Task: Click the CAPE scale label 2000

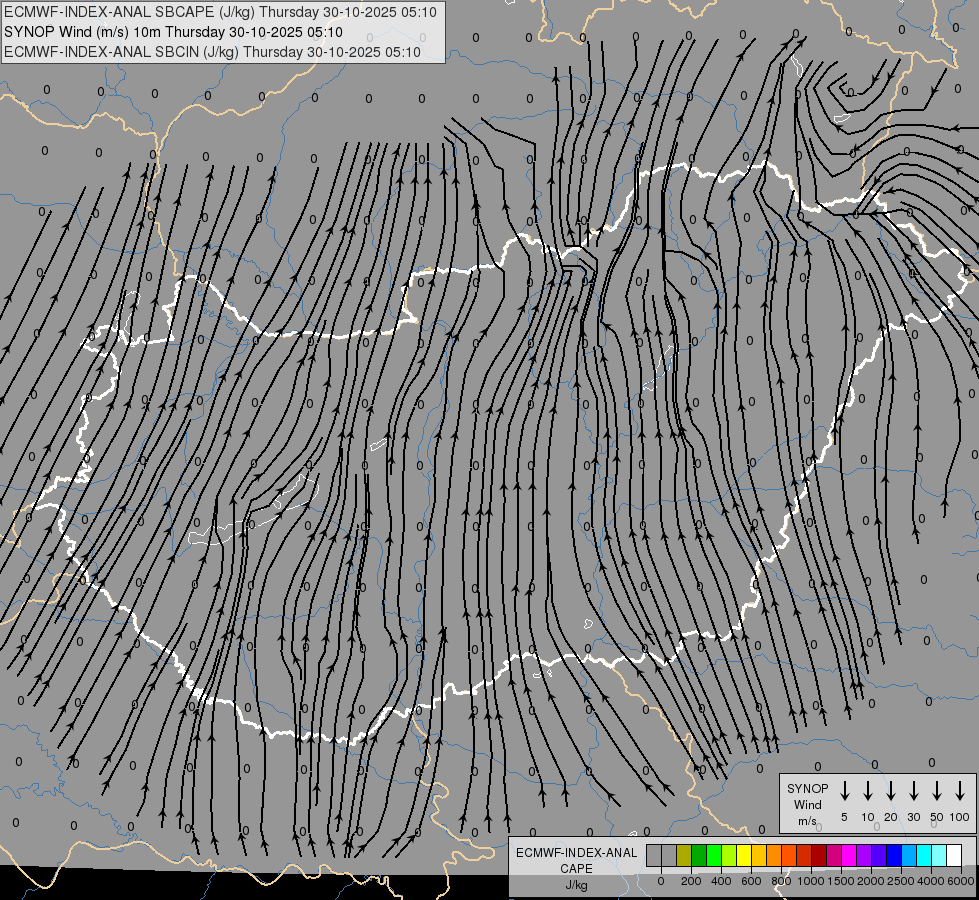Action: [871, 881]
